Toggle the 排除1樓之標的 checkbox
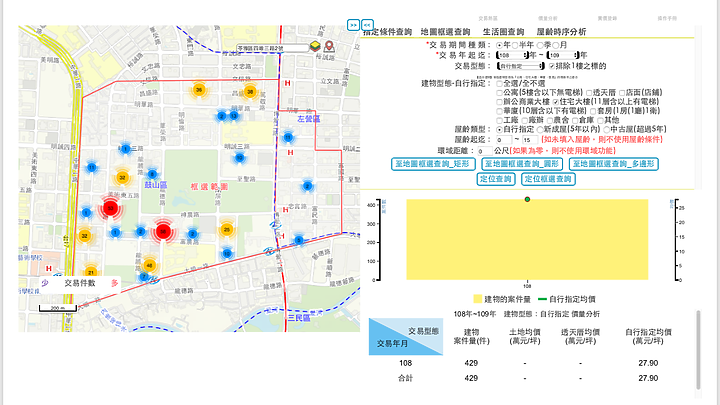The width and height of the screenshot is (720, 405). tap(552, 66)
